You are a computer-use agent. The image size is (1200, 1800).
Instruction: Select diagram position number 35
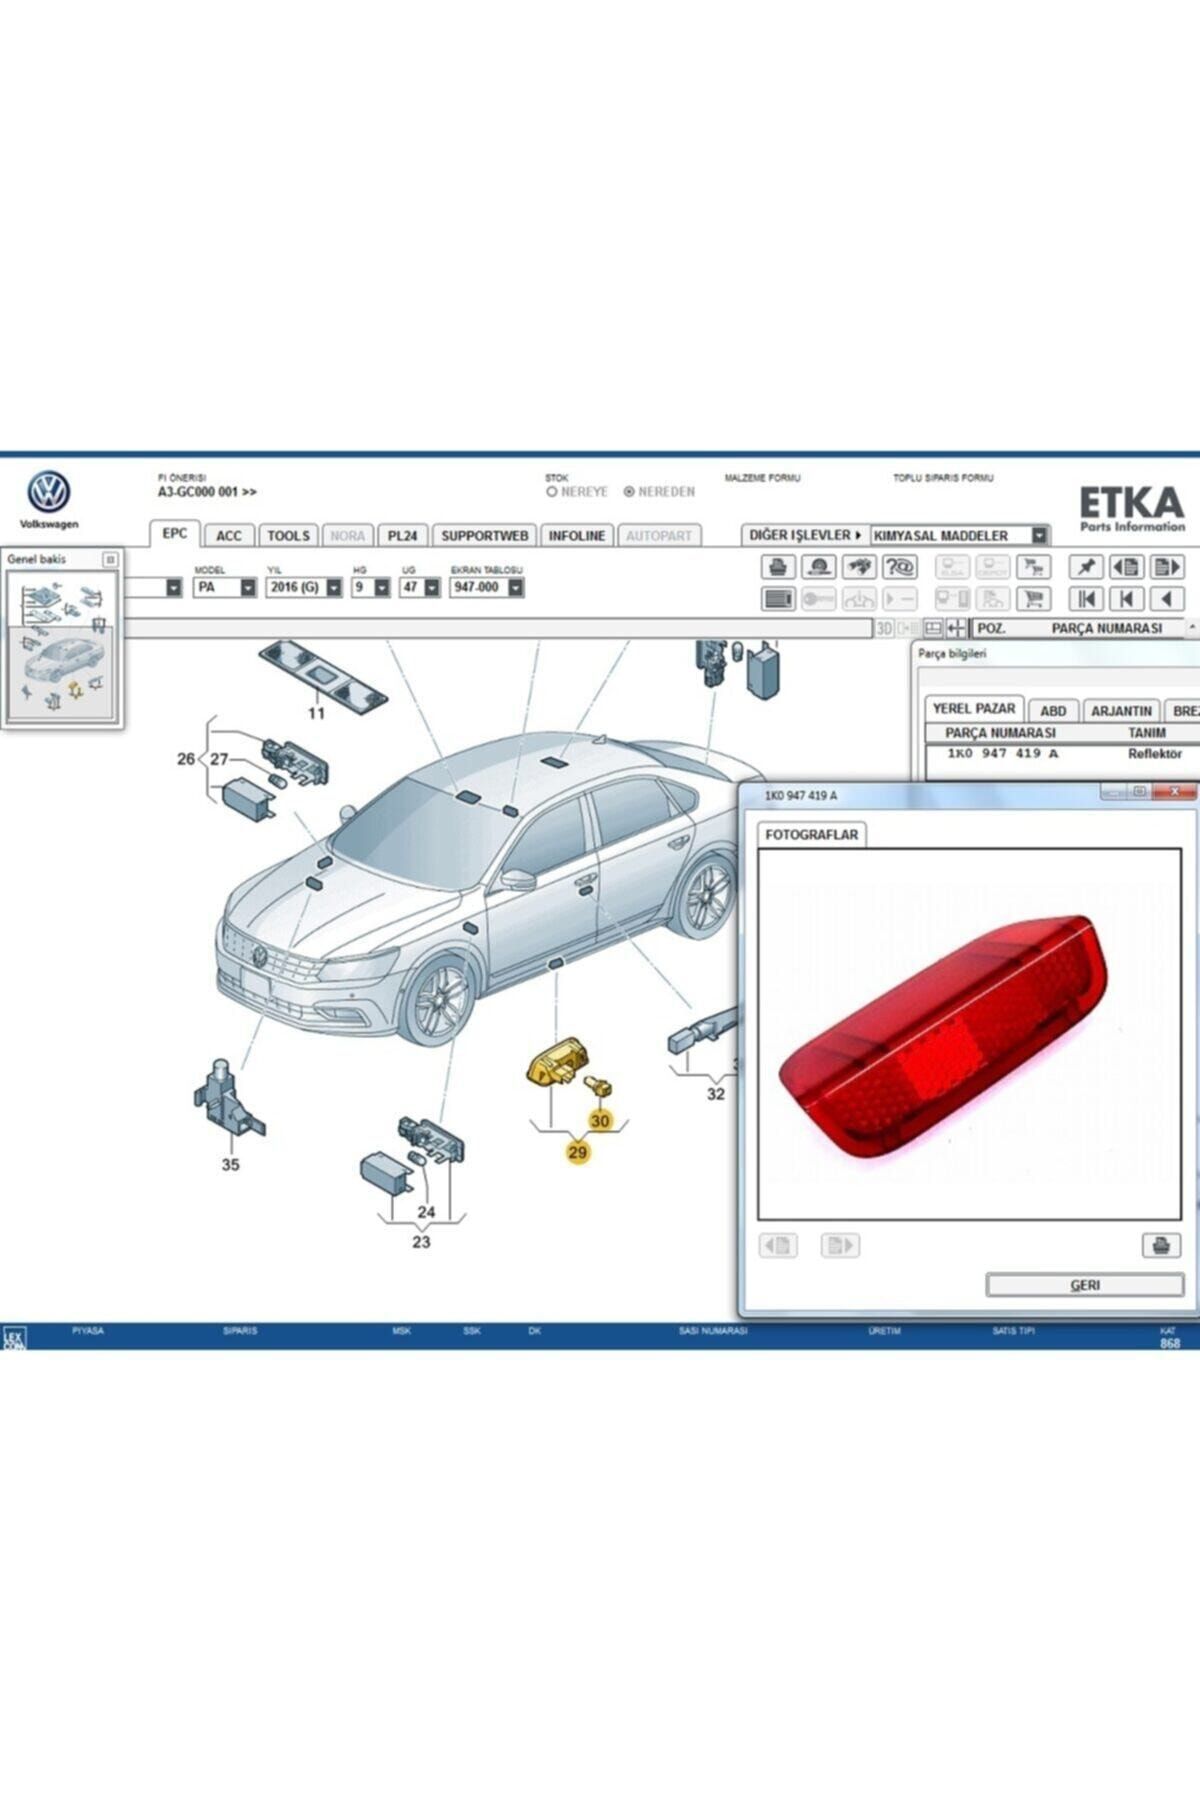click(x=230, y=1164)
